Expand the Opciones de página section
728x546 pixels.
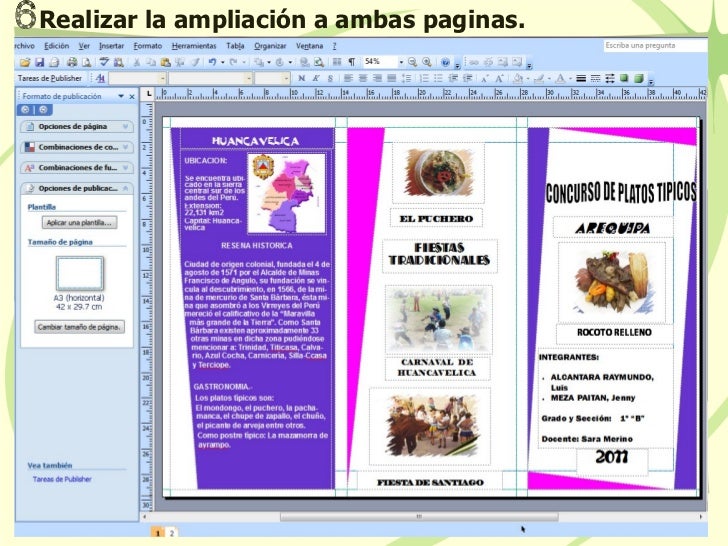77,126
